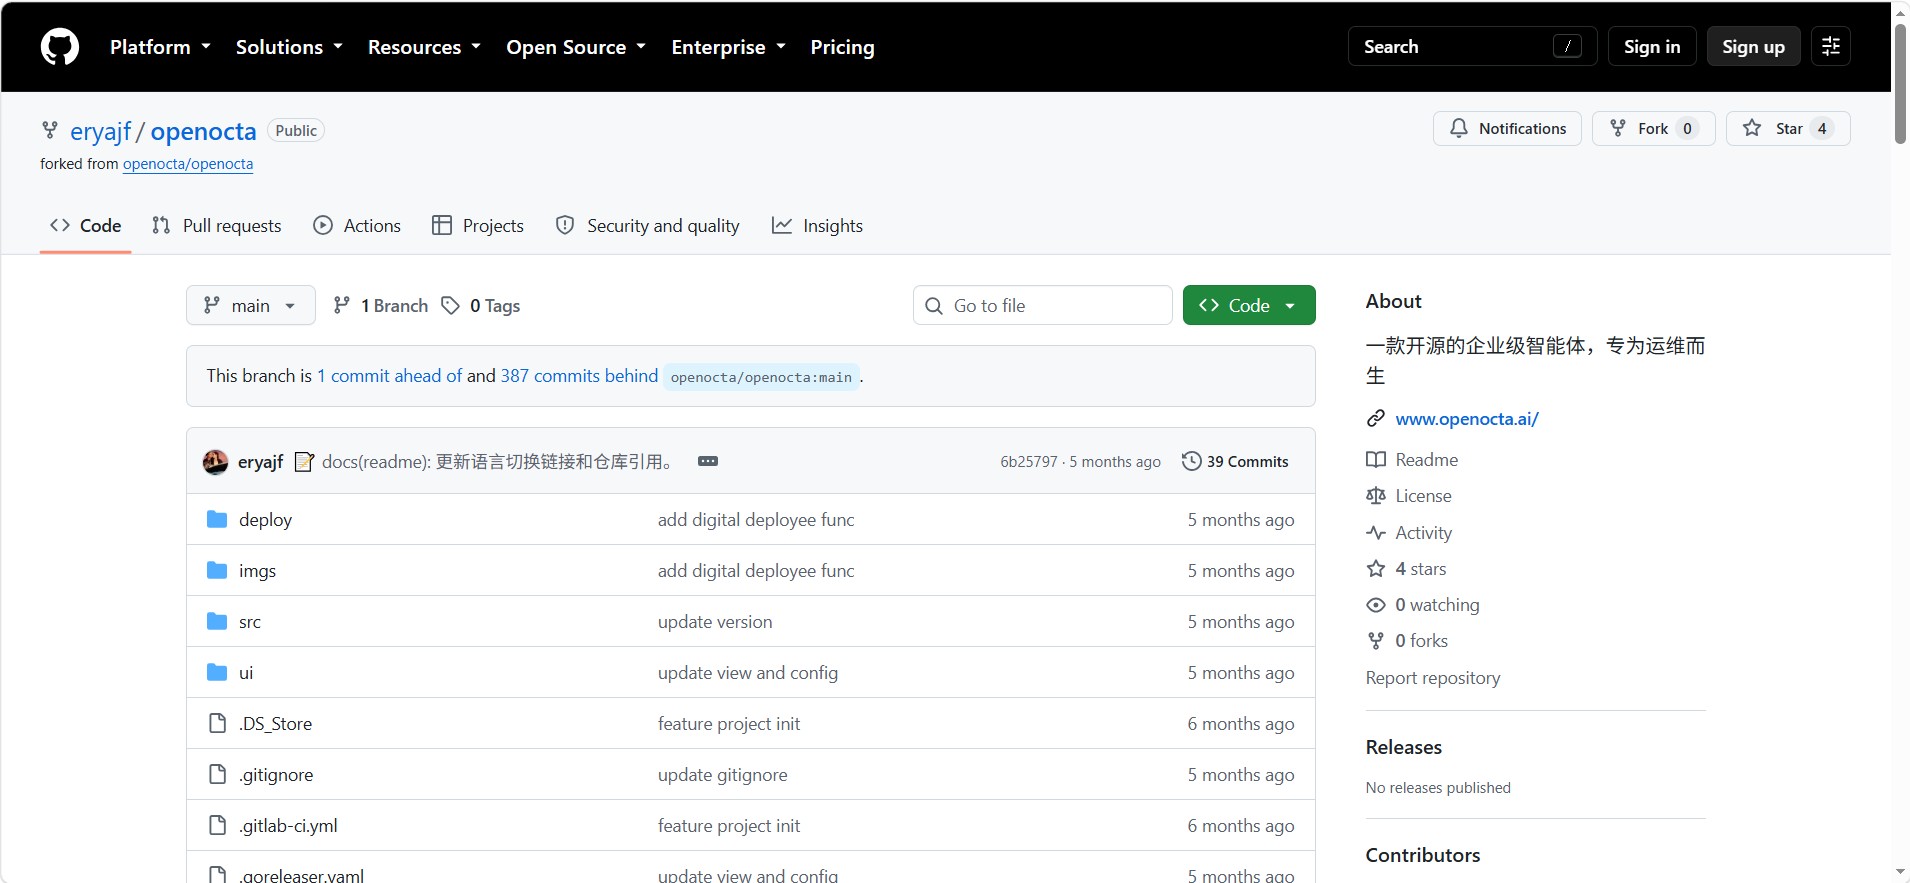Click the License scales icon
Image resolution: width=1910 pixels, height=883 pixels.
tap(1376, 495)
